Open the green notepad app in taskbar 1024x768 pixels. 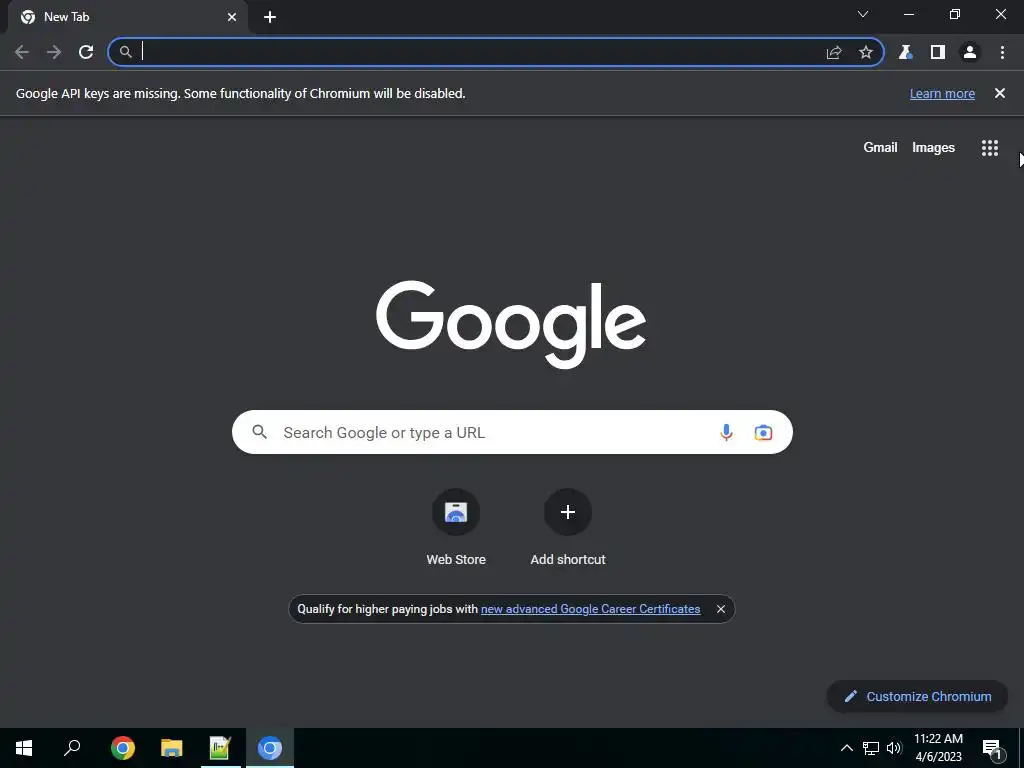[x=221, y=748]
